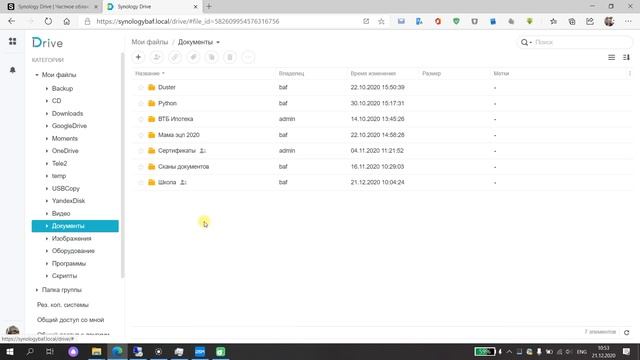The width and height of the screenshot is (640, 360).
Task: Open Рез. коп. системы category
Action: pyautogui.click(x=63, y=305)
